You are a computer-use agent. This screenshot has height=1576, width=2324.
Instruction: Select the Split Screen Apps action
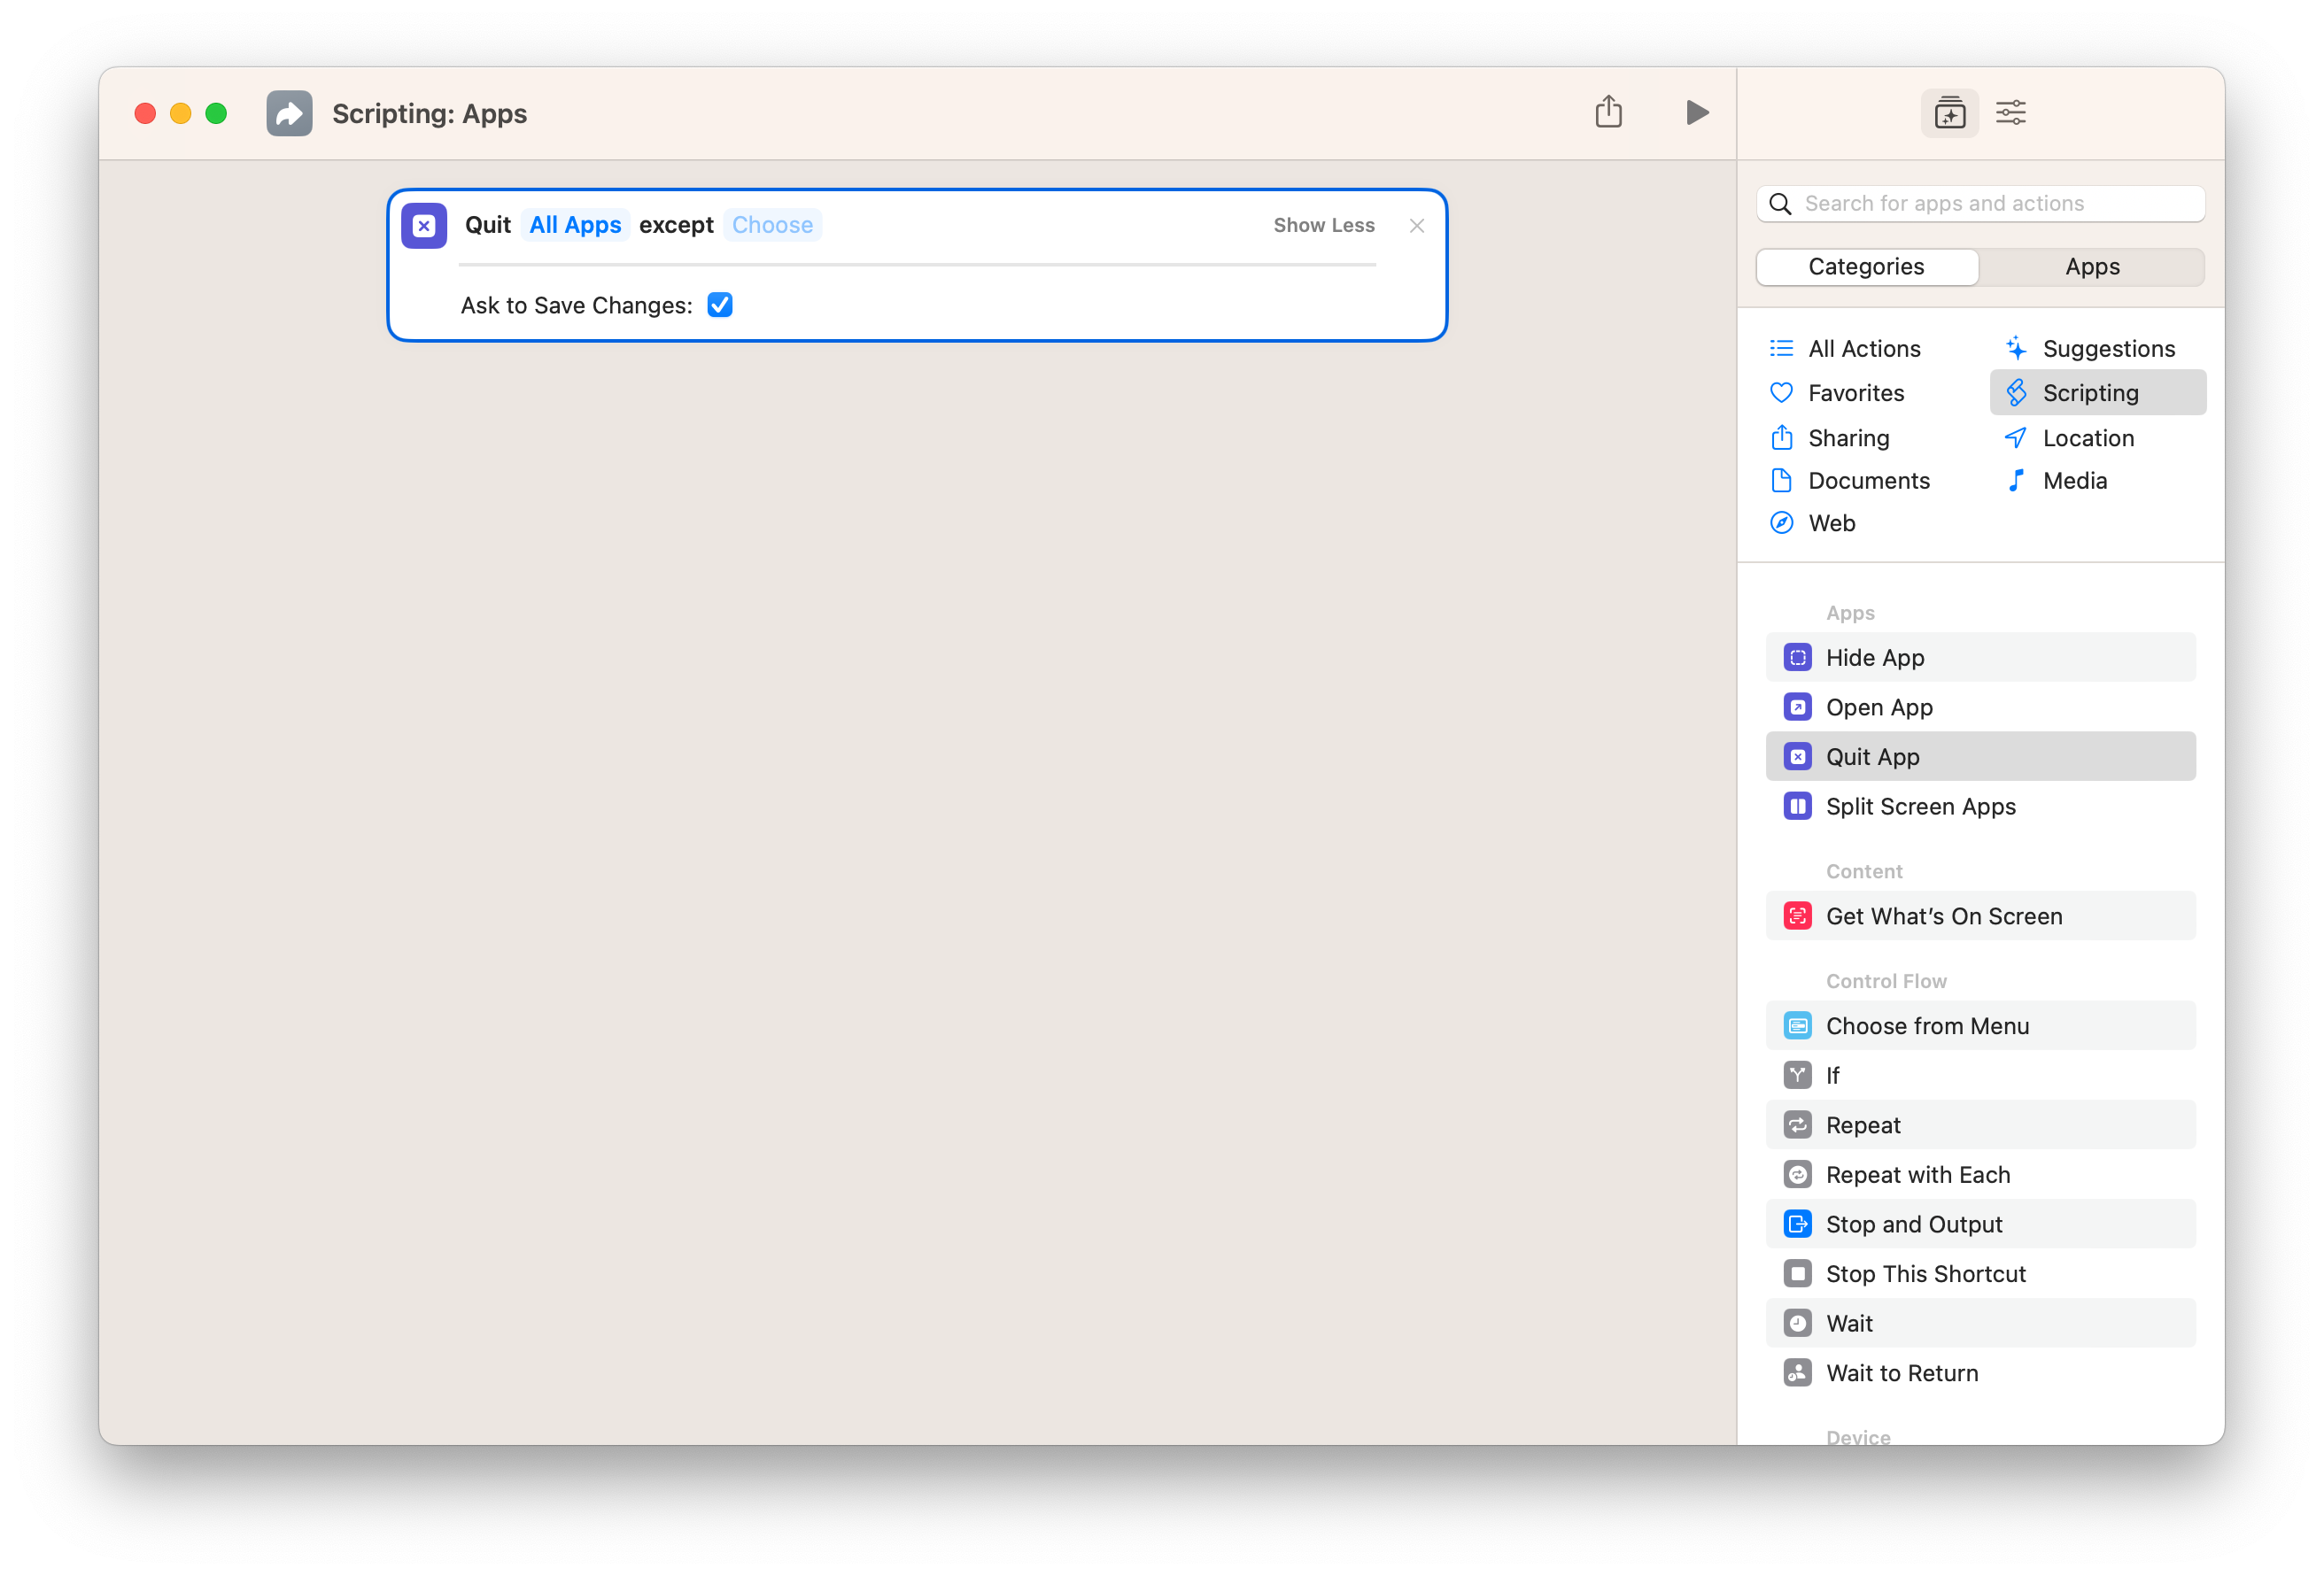(1921, 804)
